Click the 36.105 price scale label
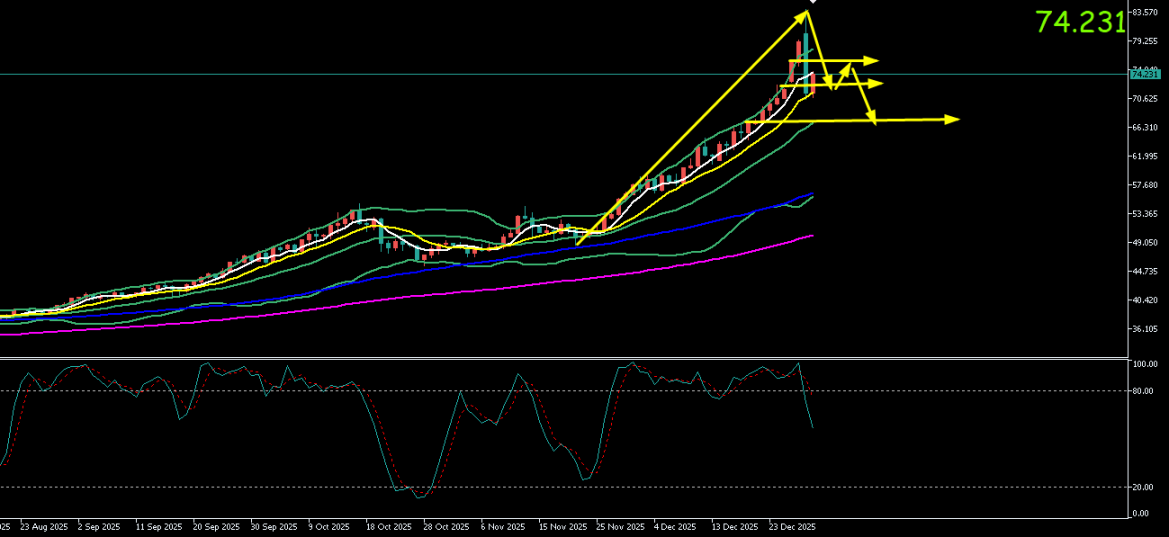This screenshot has width=1169, height=537. point(1145,329)
